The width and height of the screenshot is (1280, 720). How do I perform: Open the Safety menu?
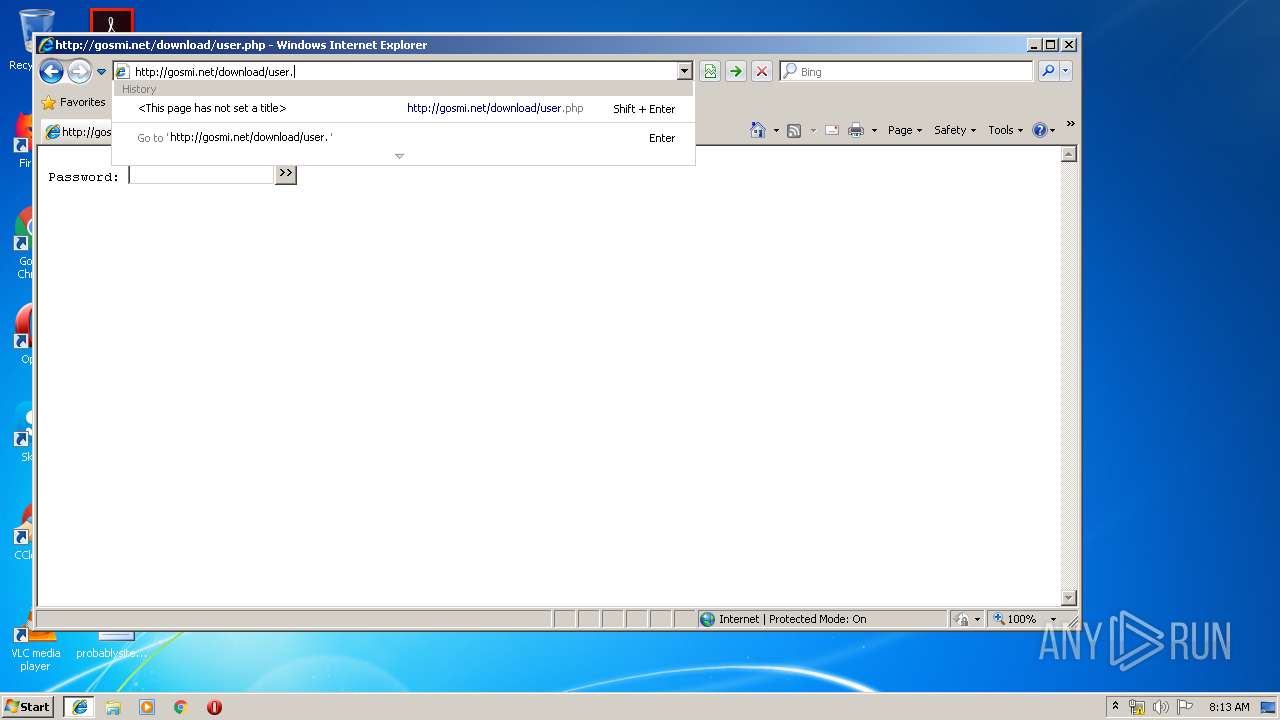954,130
